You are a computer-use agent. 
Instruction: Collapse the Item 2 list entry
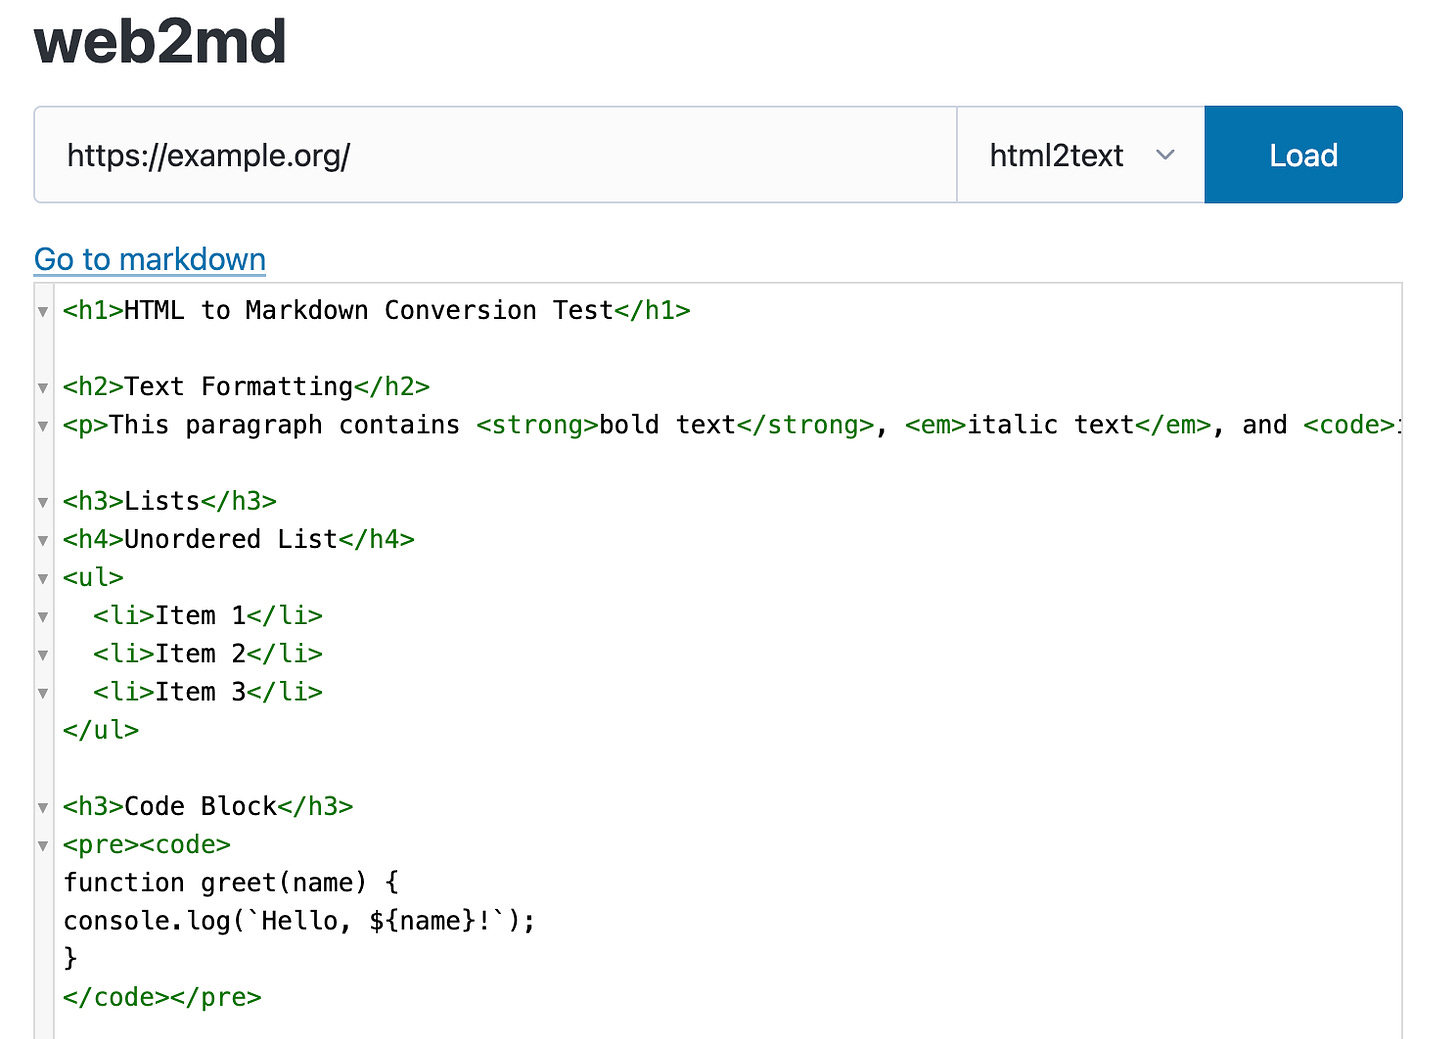tap(42, 654)
